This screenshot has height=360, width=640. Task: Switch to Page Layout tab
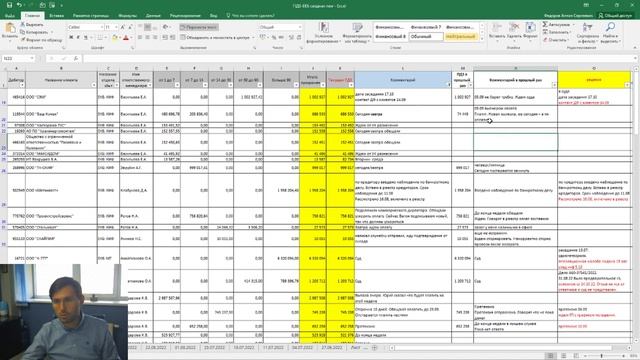click(91, 16)
